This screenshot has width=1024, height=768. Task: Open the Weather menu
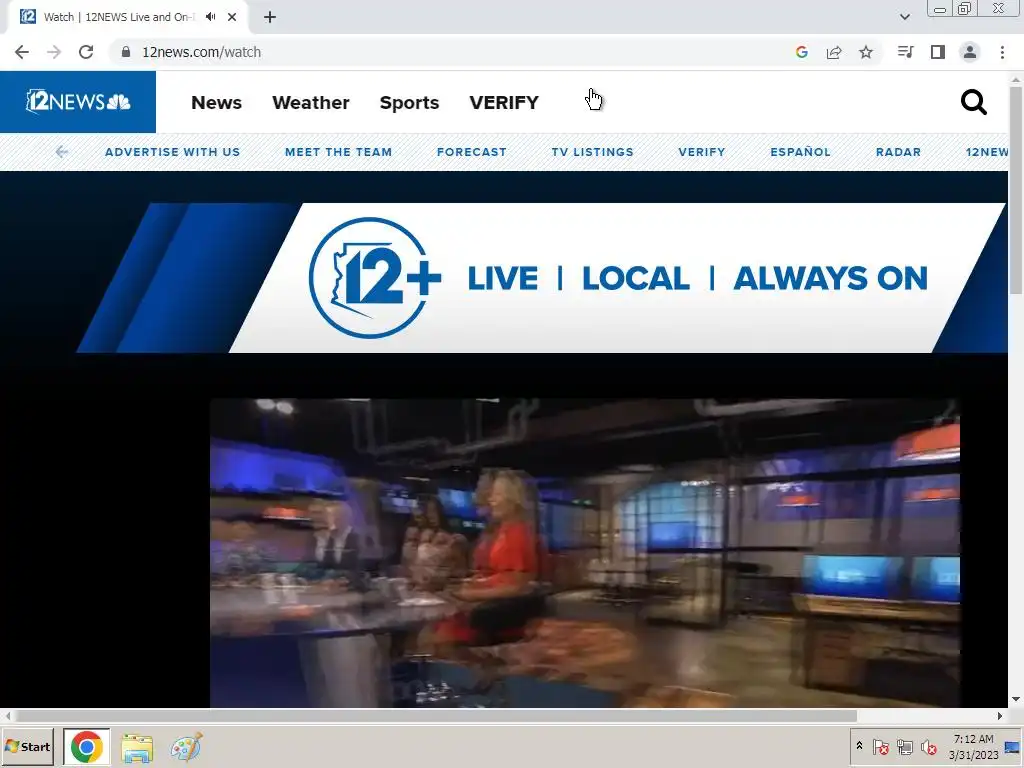pyautogui.click(x=311, y=103)
